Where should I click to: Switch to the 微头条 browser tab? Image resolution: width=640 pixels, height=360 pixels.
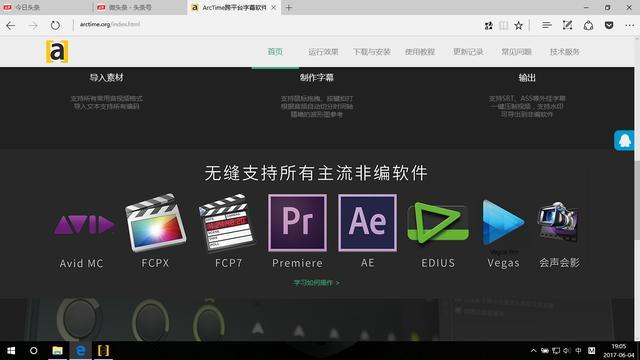(140, 7)
